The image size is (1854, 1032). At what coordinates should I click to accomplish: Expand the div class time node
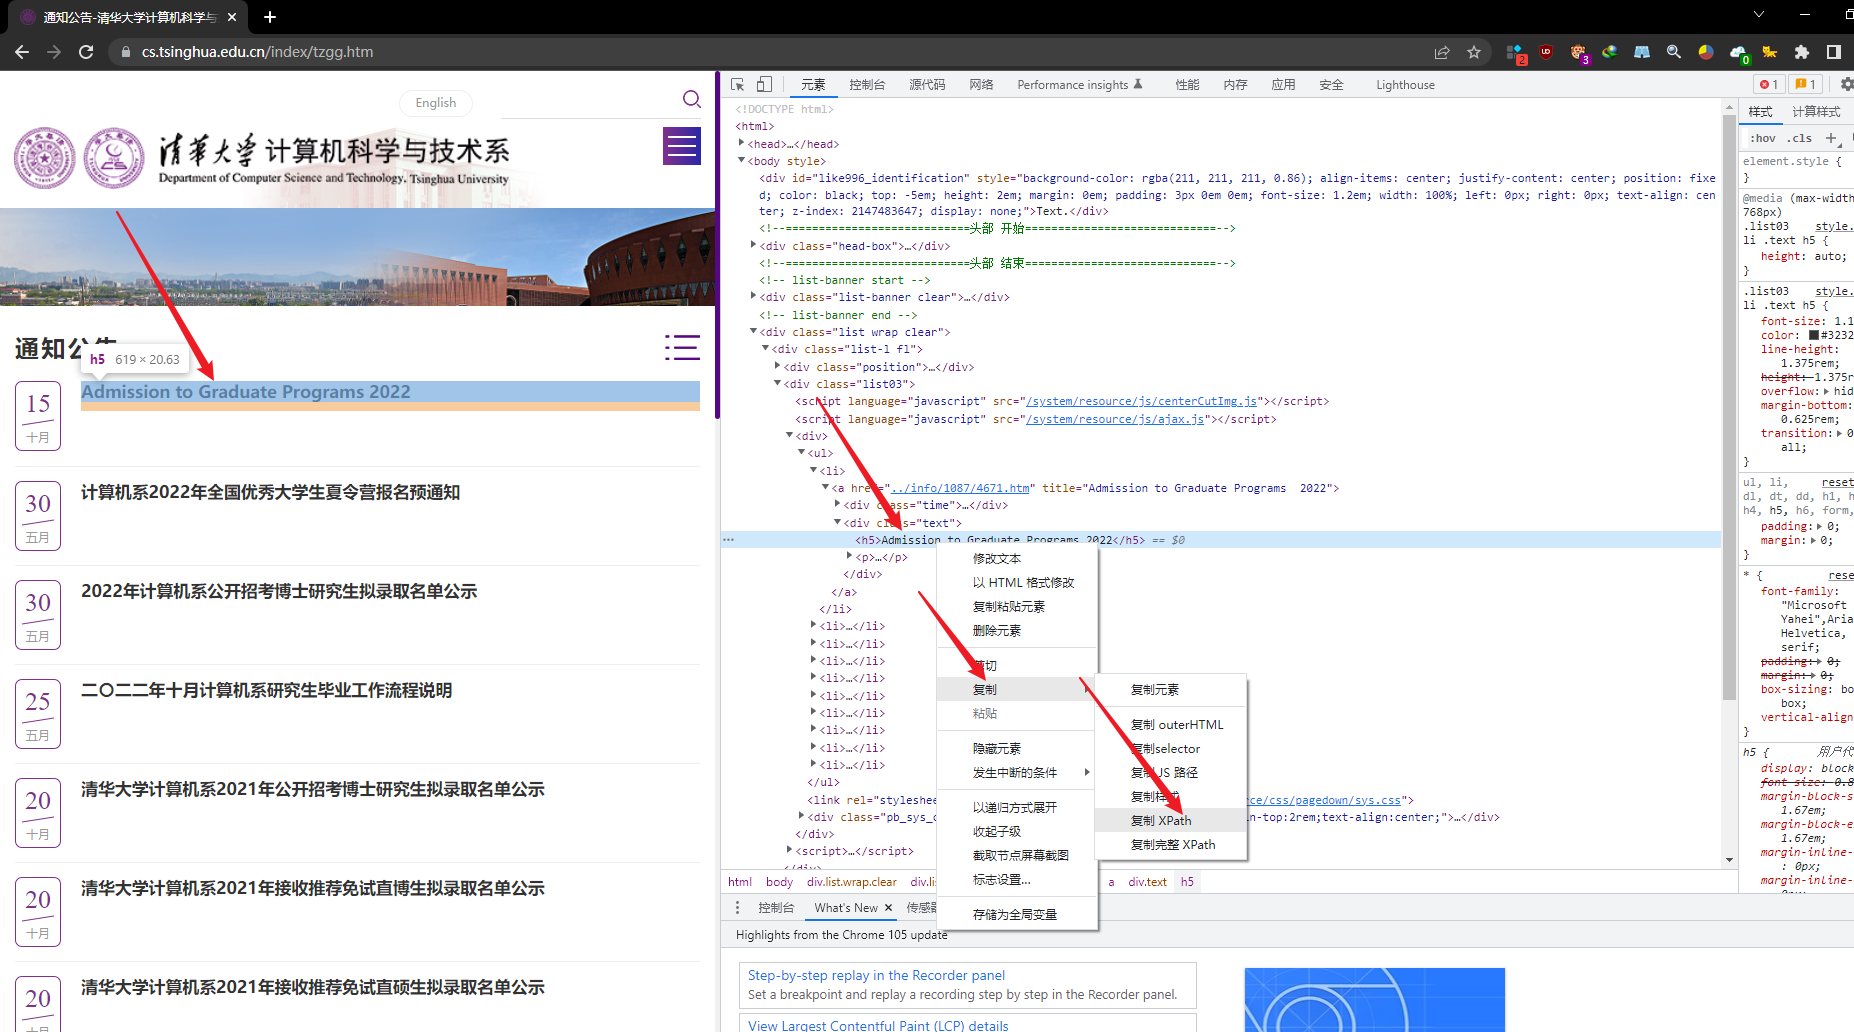(x=837, y=505)
